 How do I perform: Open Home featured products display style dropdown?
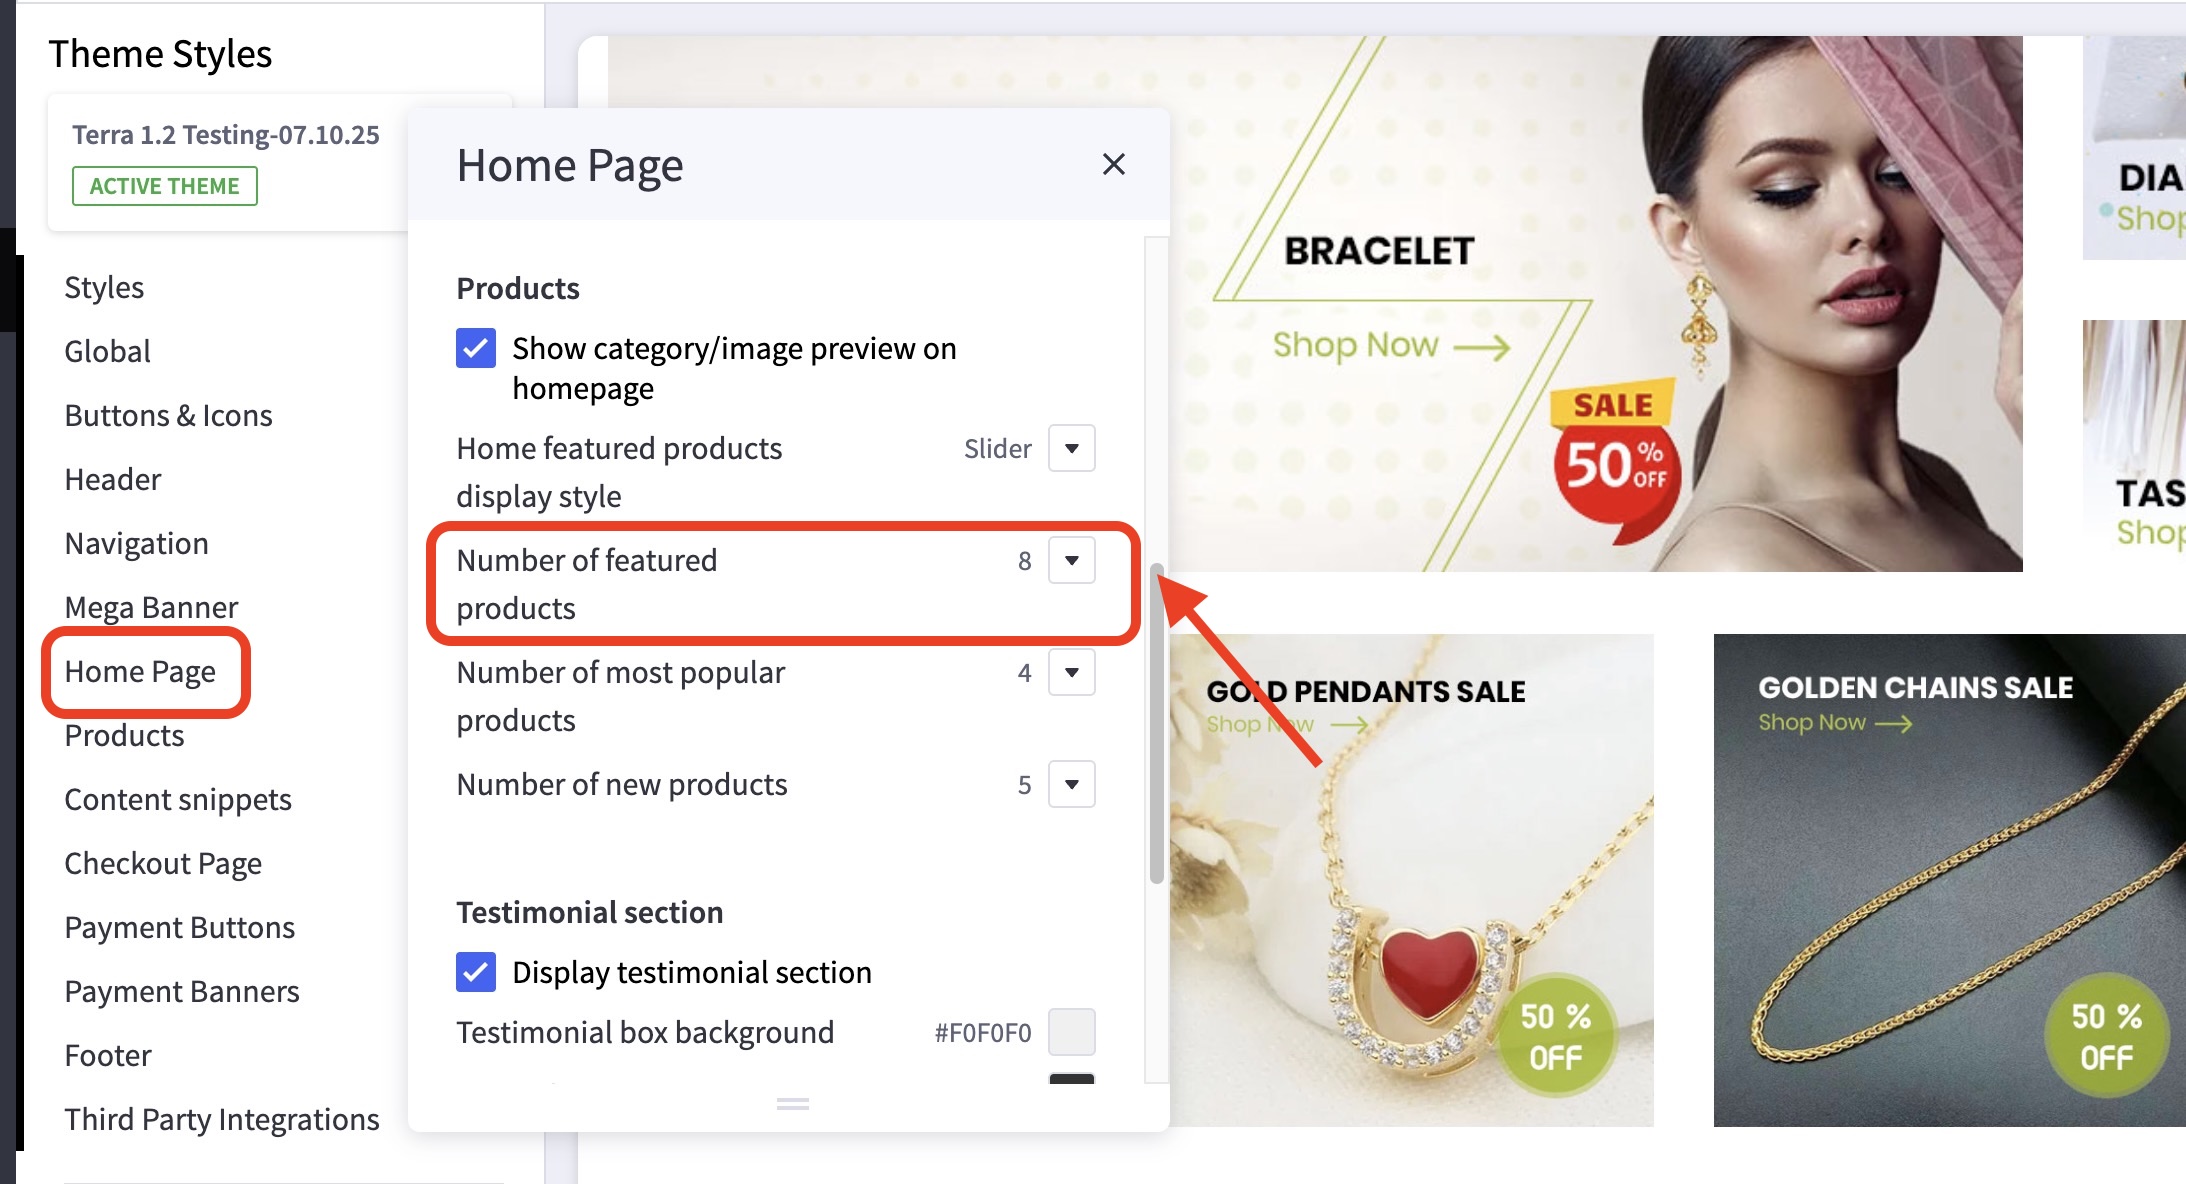click(x=1071, y=448)
